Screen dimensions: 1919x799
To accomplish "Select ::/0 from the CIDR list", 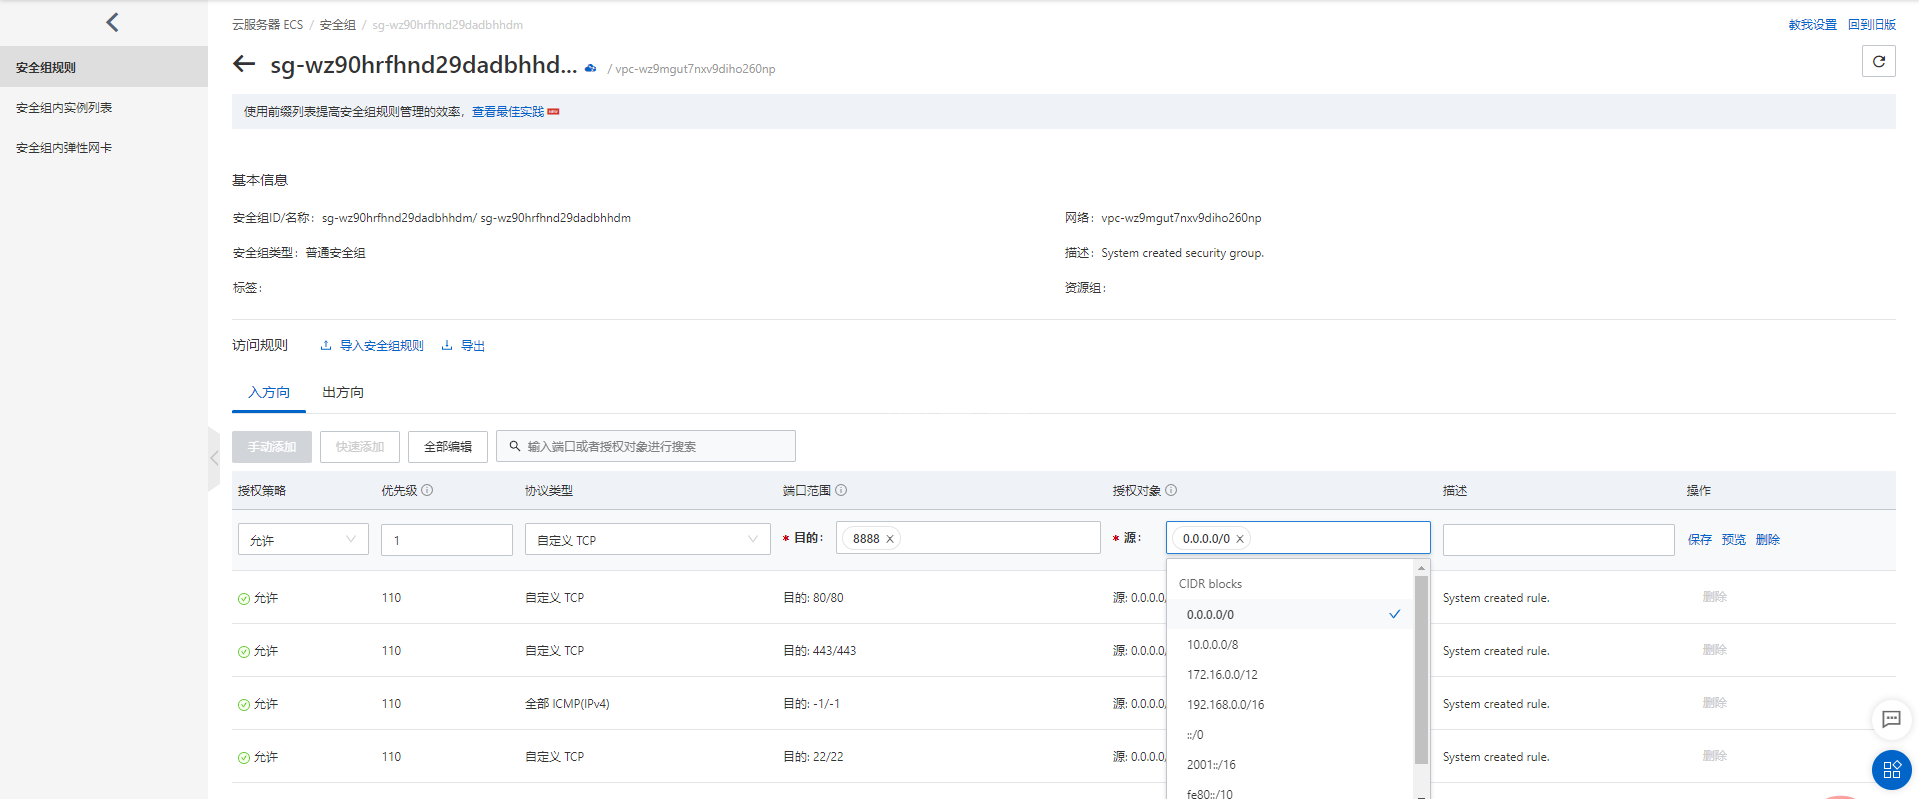I will point(1291,734).
